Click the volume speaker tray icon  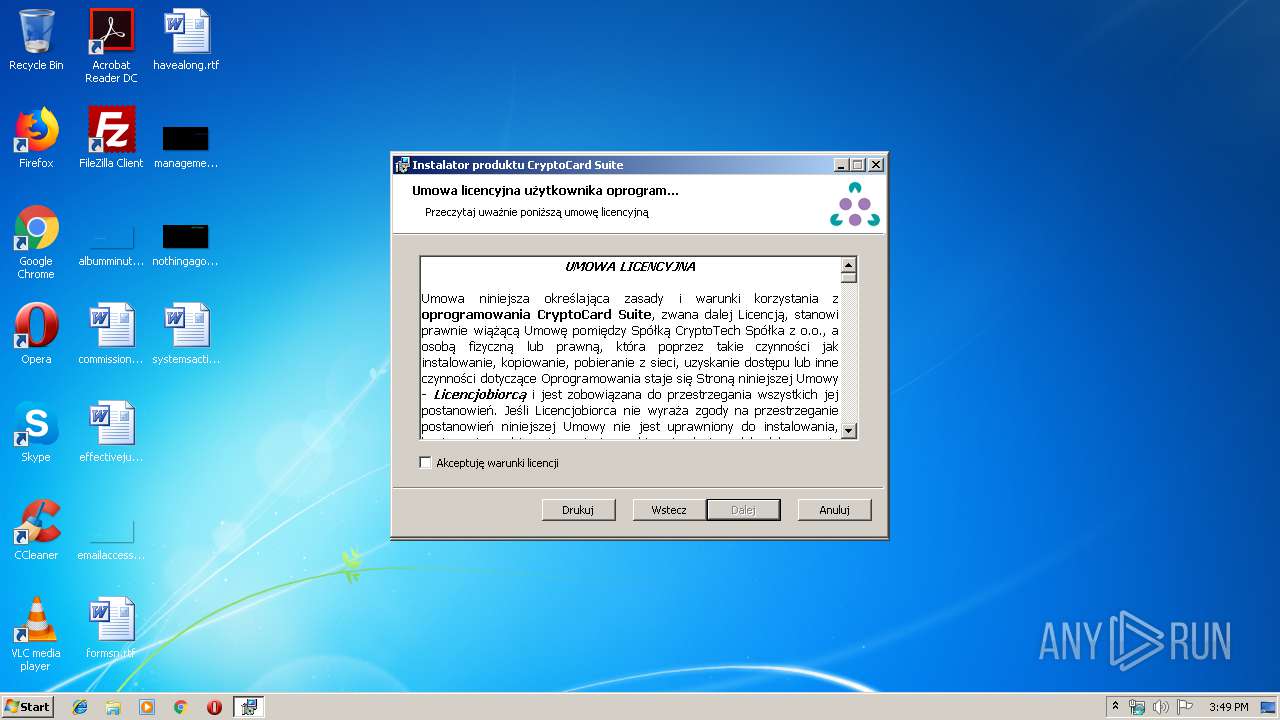pos(1160,707)
